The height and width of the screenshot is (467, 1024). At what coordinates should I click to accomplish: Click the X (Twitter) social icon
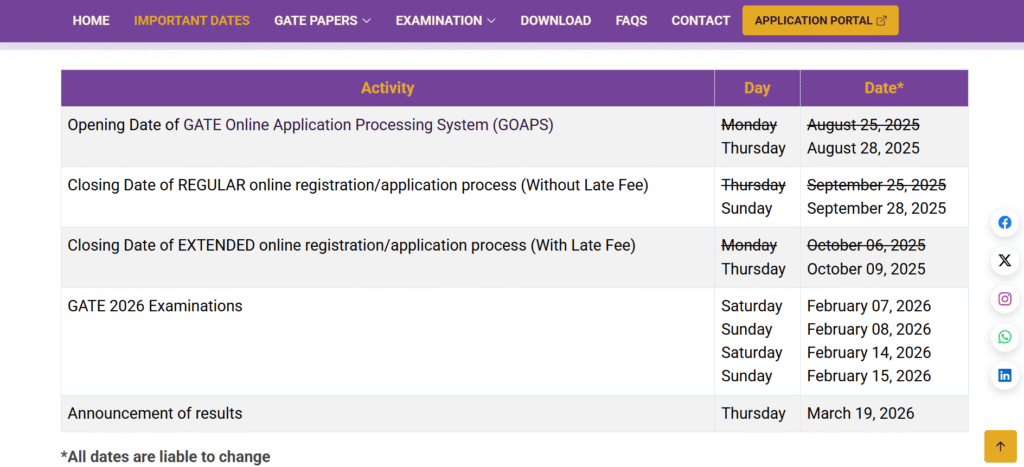(1004, 261)
